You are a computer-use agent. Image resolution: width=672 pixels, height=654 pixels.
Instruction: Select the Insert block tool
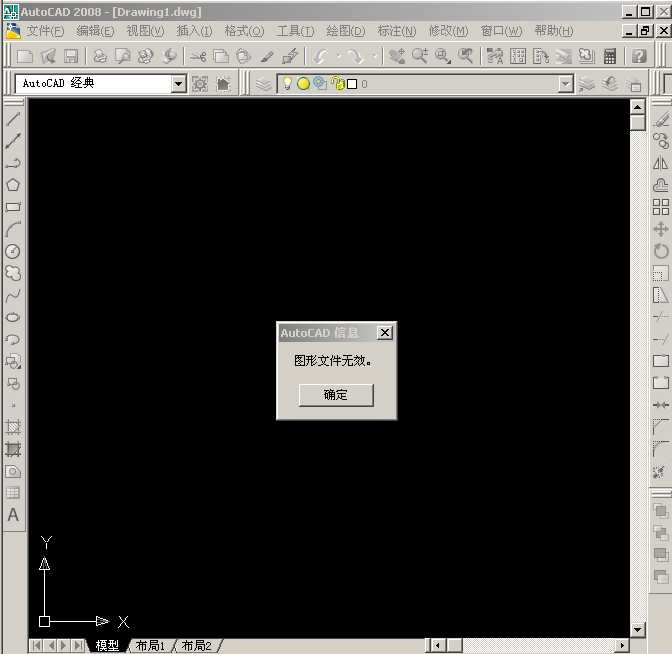[13, 361]
